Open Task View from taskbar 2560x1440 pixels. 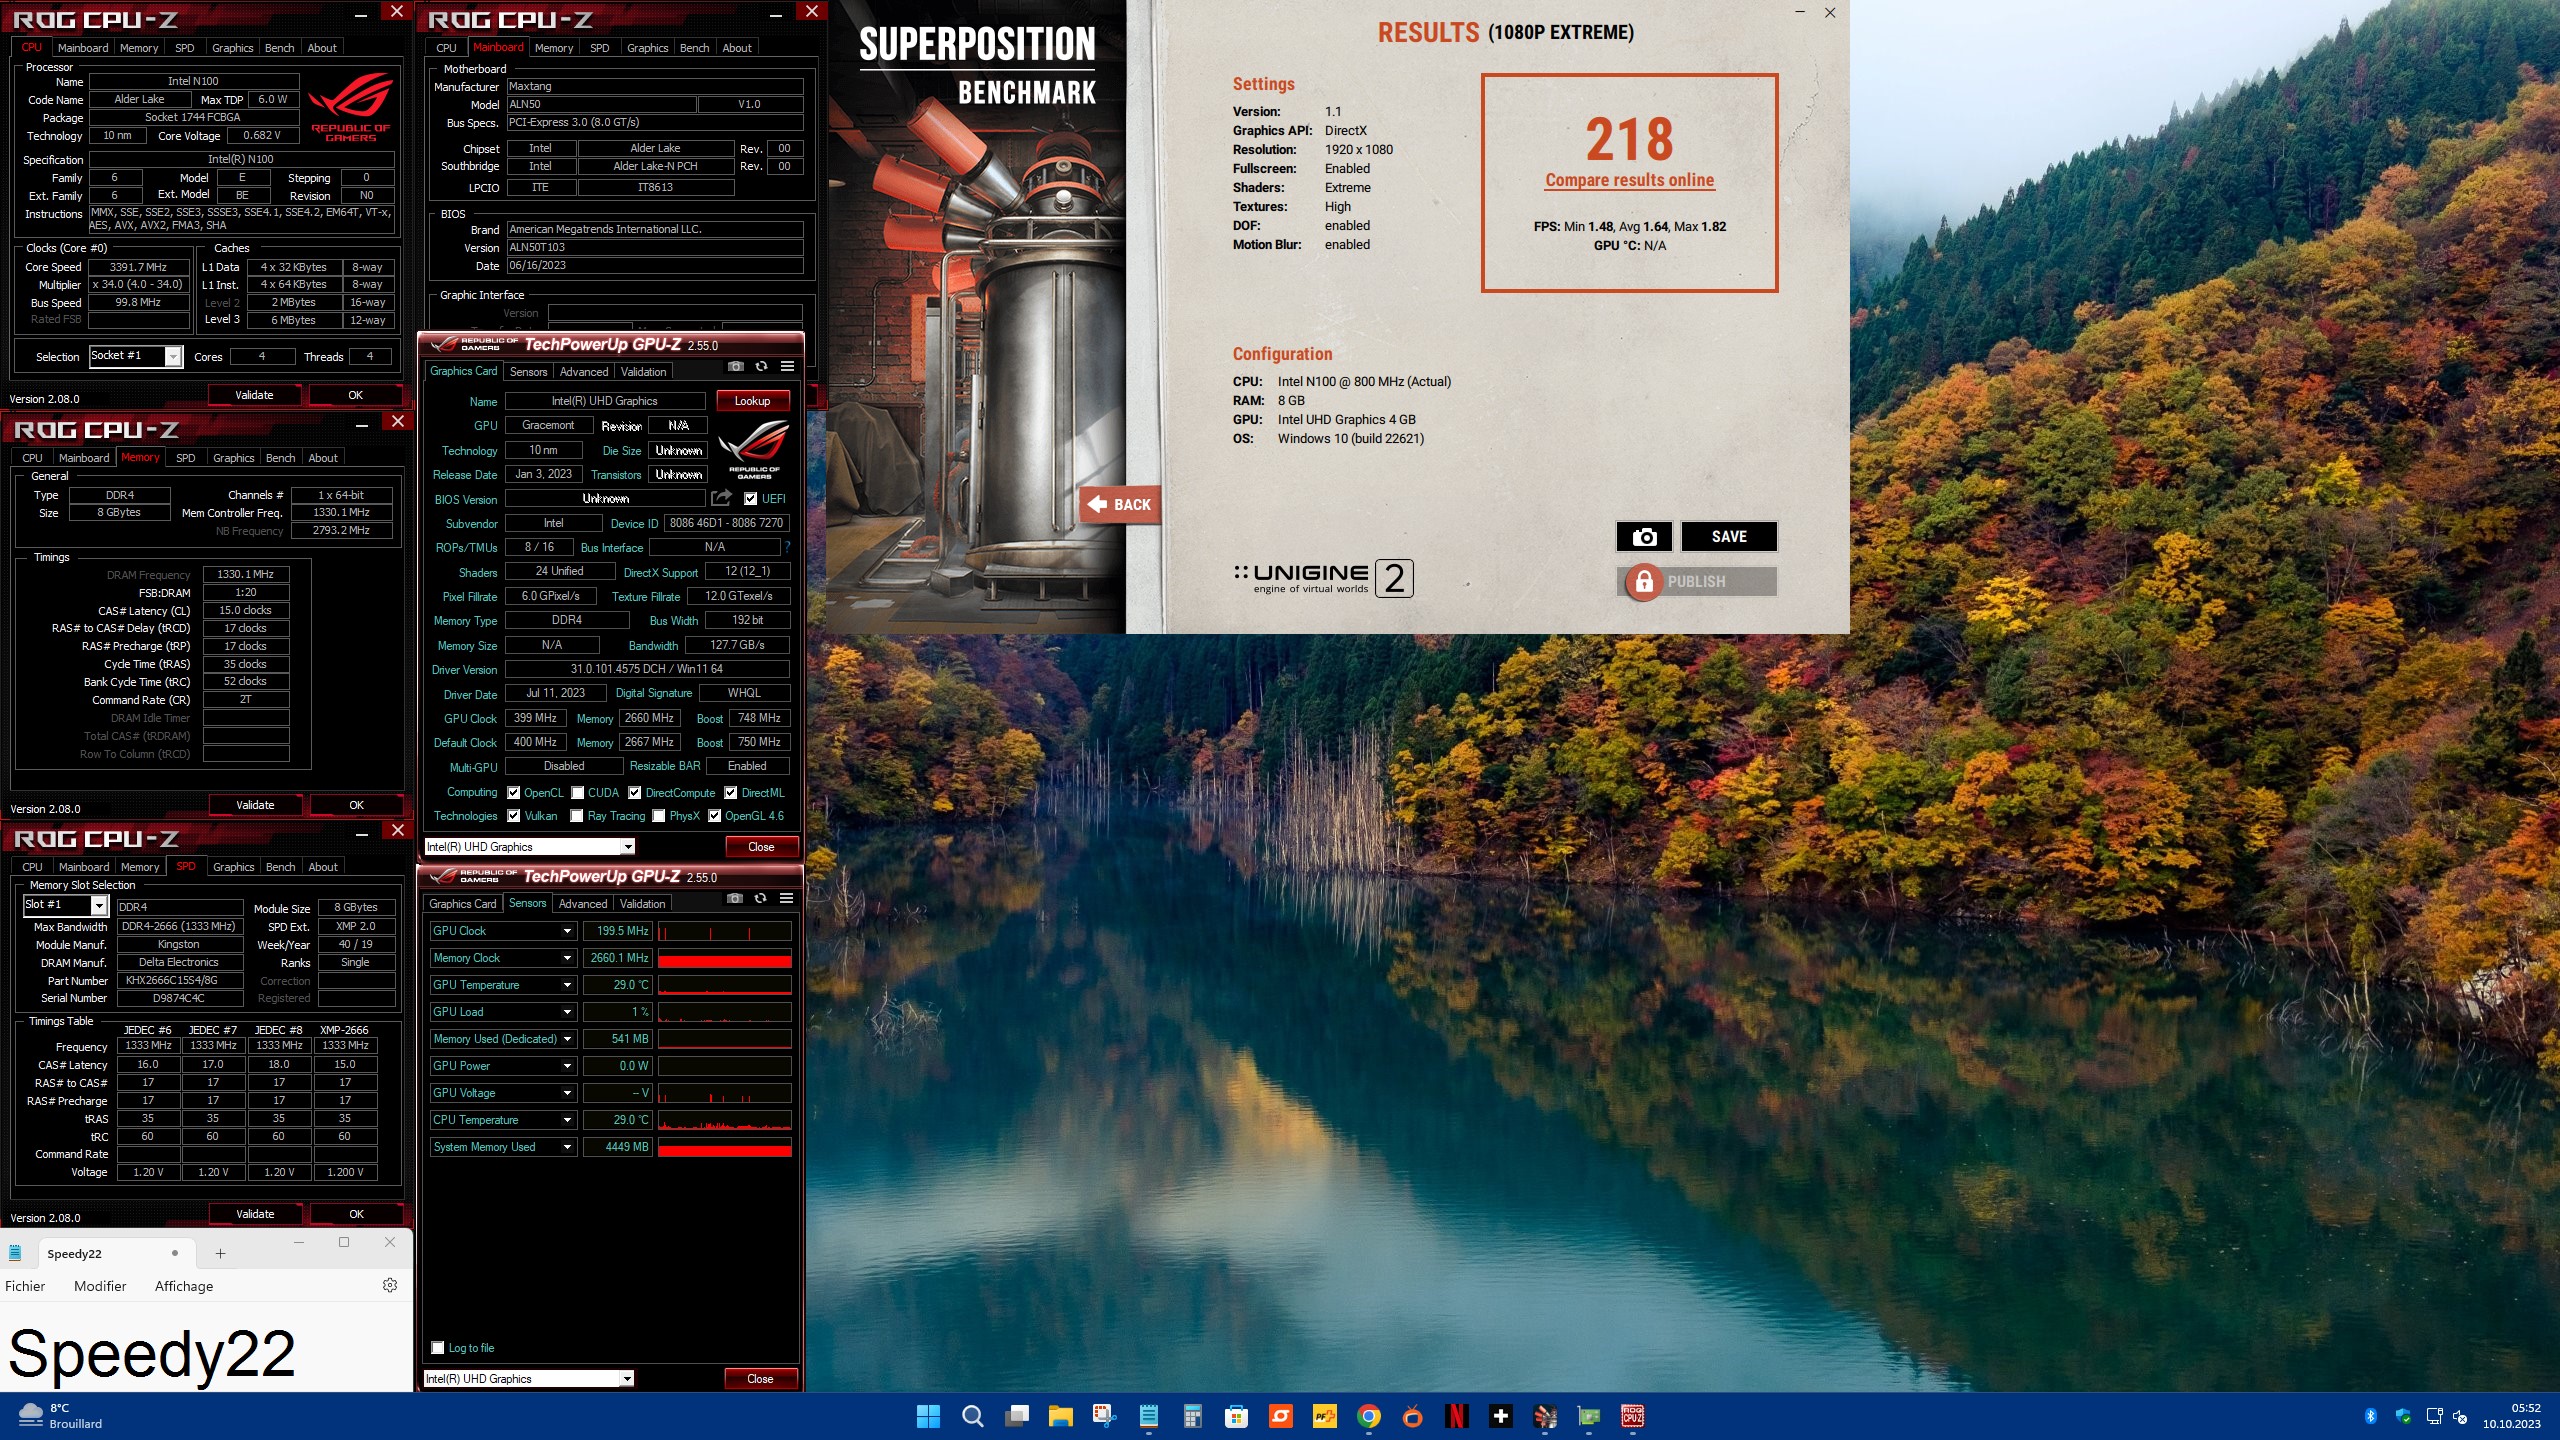coord(1017,1416)
